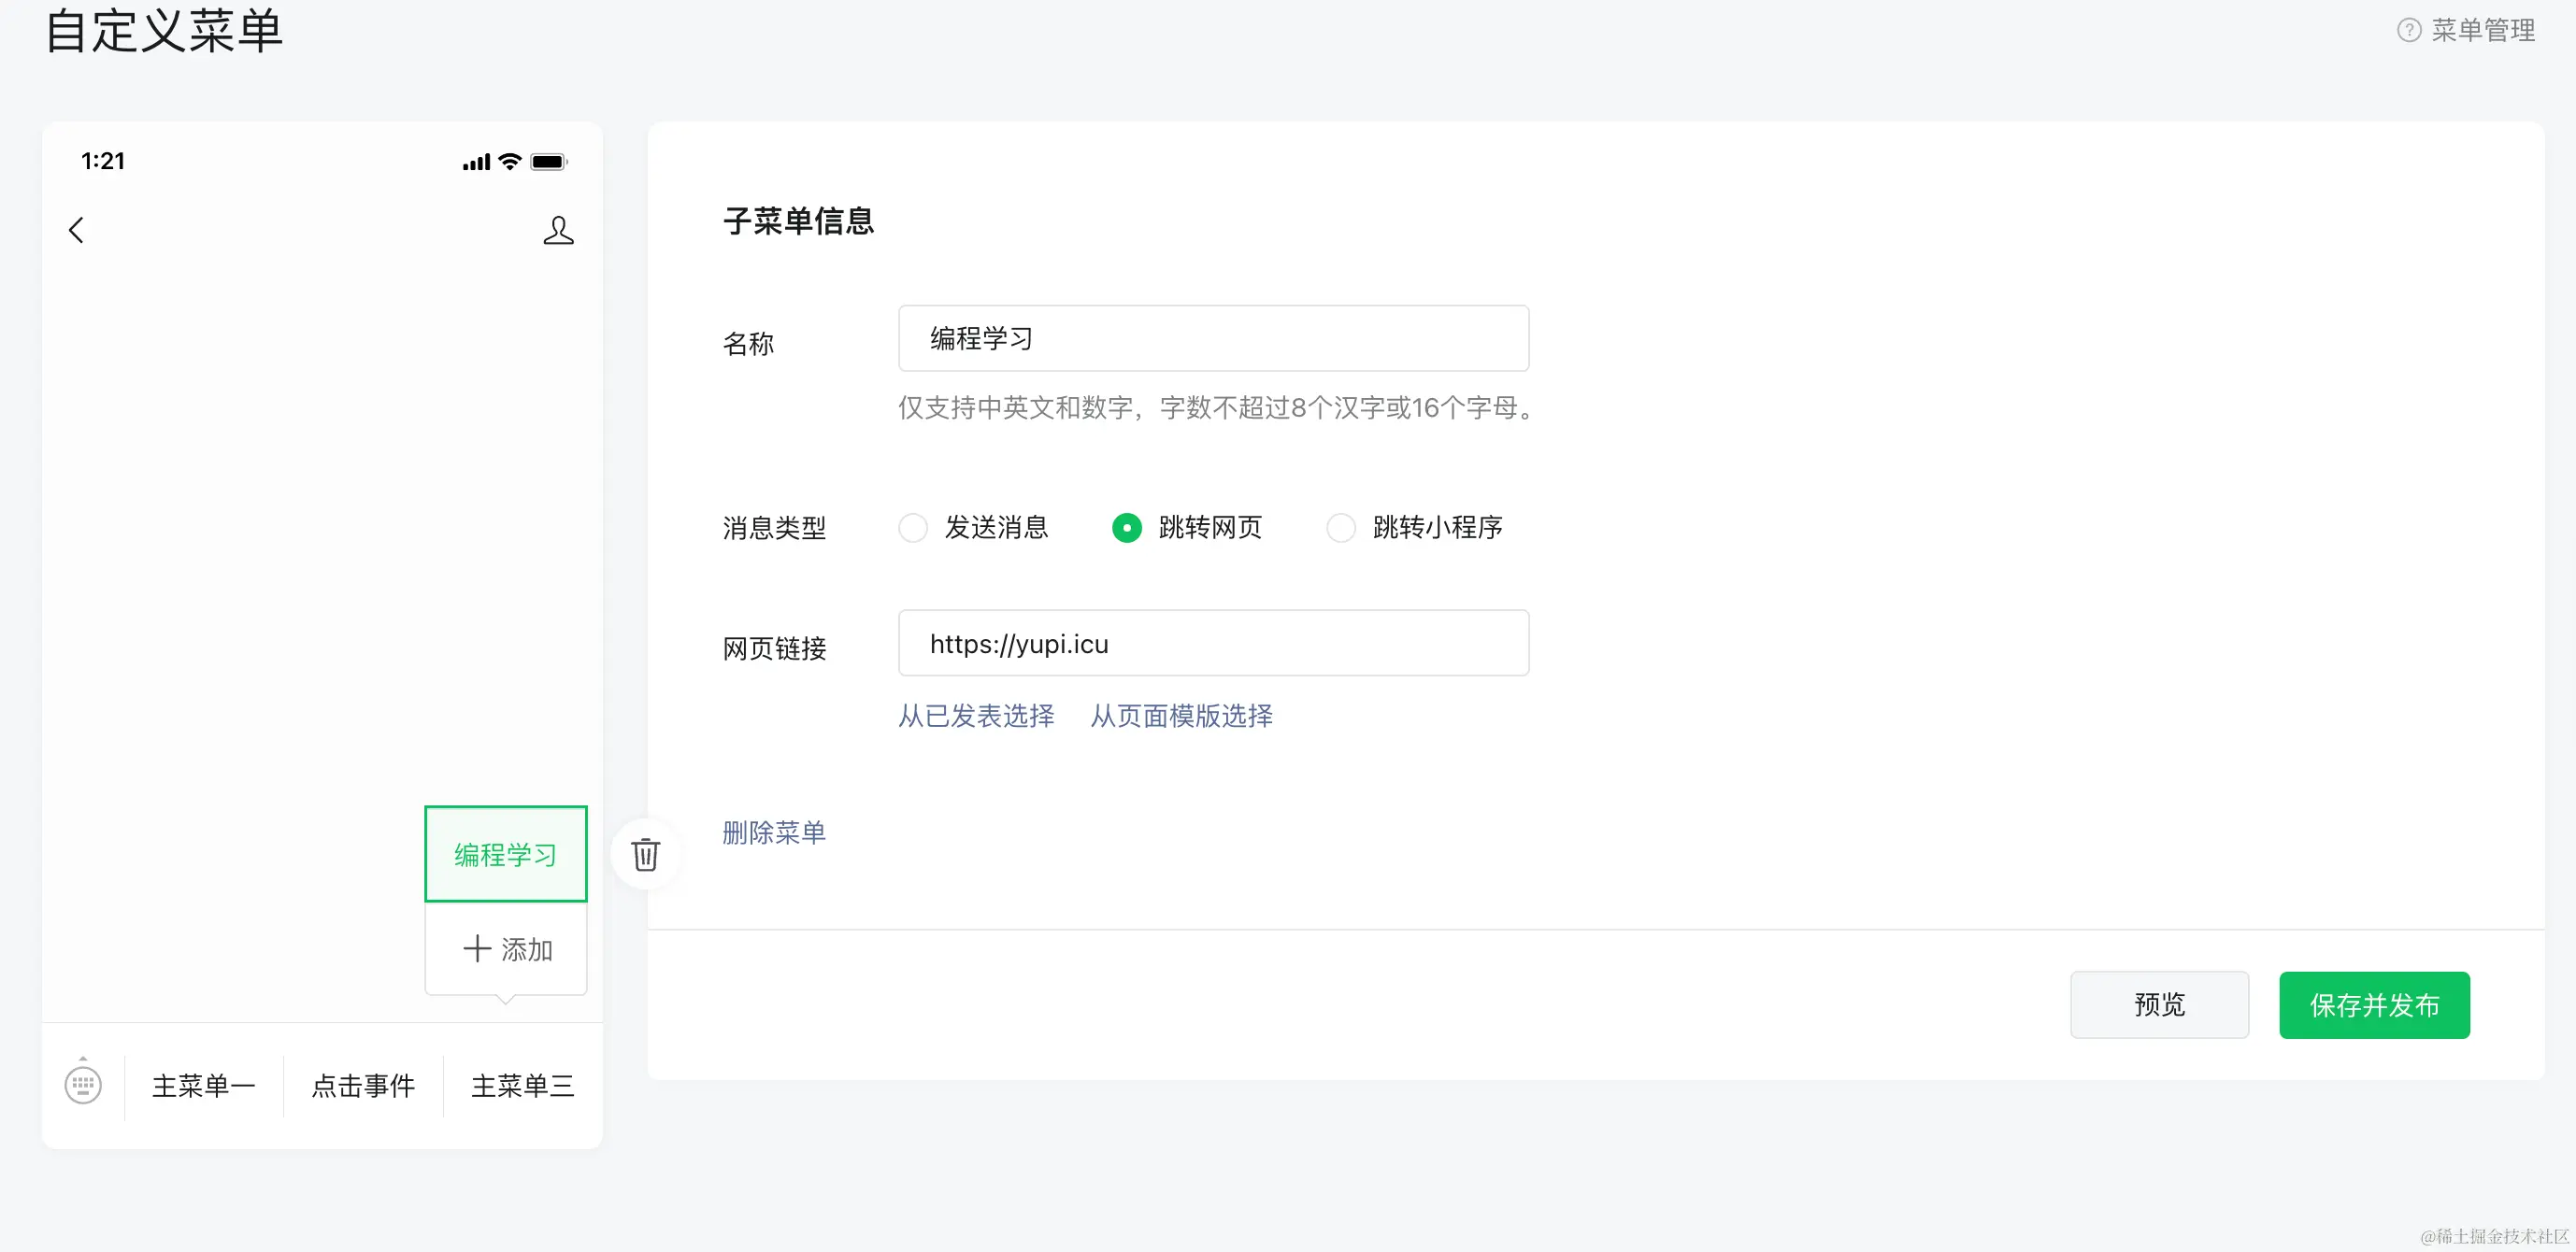Click the 网页链接 URL input field

pos(1213,643)
